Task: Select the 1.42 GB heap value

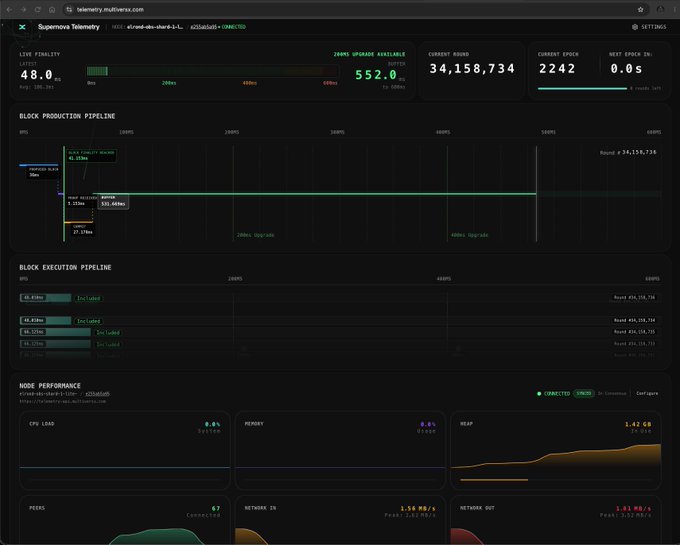Action: point(638,424)
